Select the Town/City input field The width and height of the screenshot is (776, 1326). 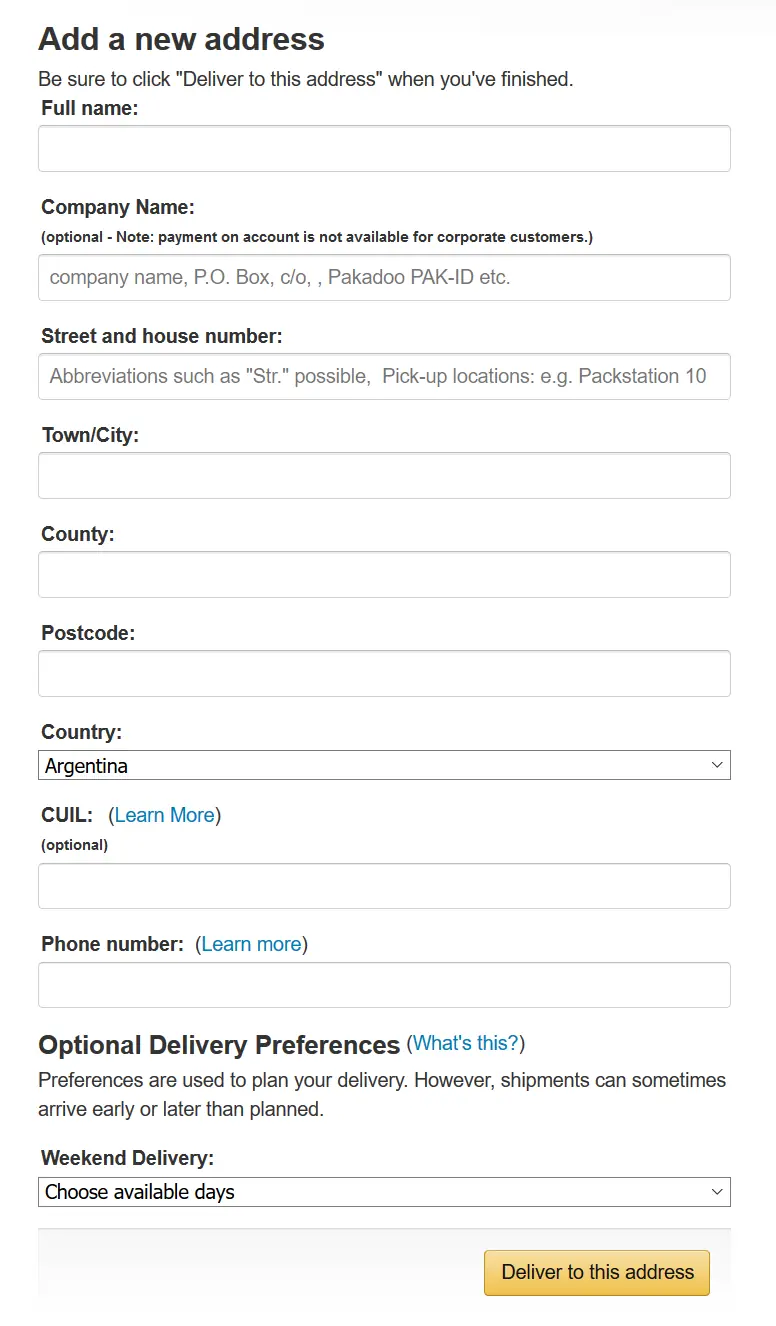click(x=384, y=475)
